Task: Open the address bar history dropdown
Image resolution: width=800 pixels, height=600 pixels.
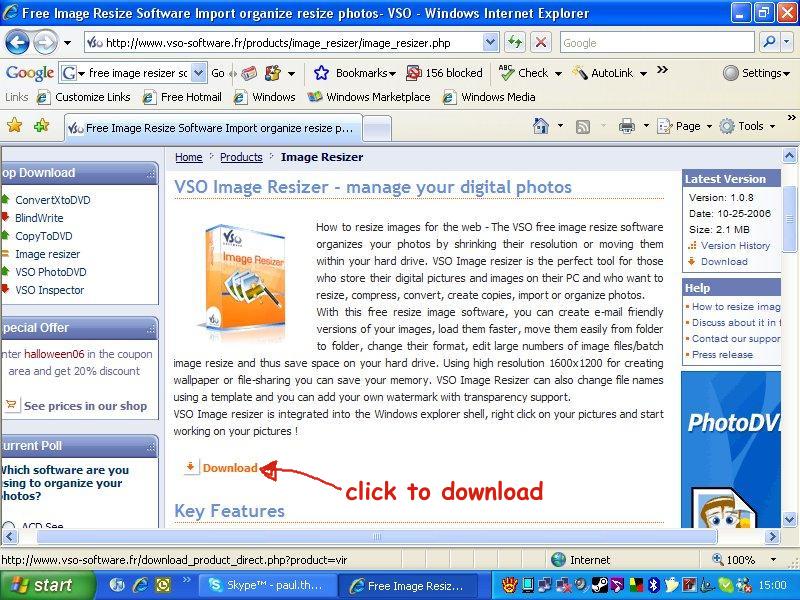Action: point(490,42)
